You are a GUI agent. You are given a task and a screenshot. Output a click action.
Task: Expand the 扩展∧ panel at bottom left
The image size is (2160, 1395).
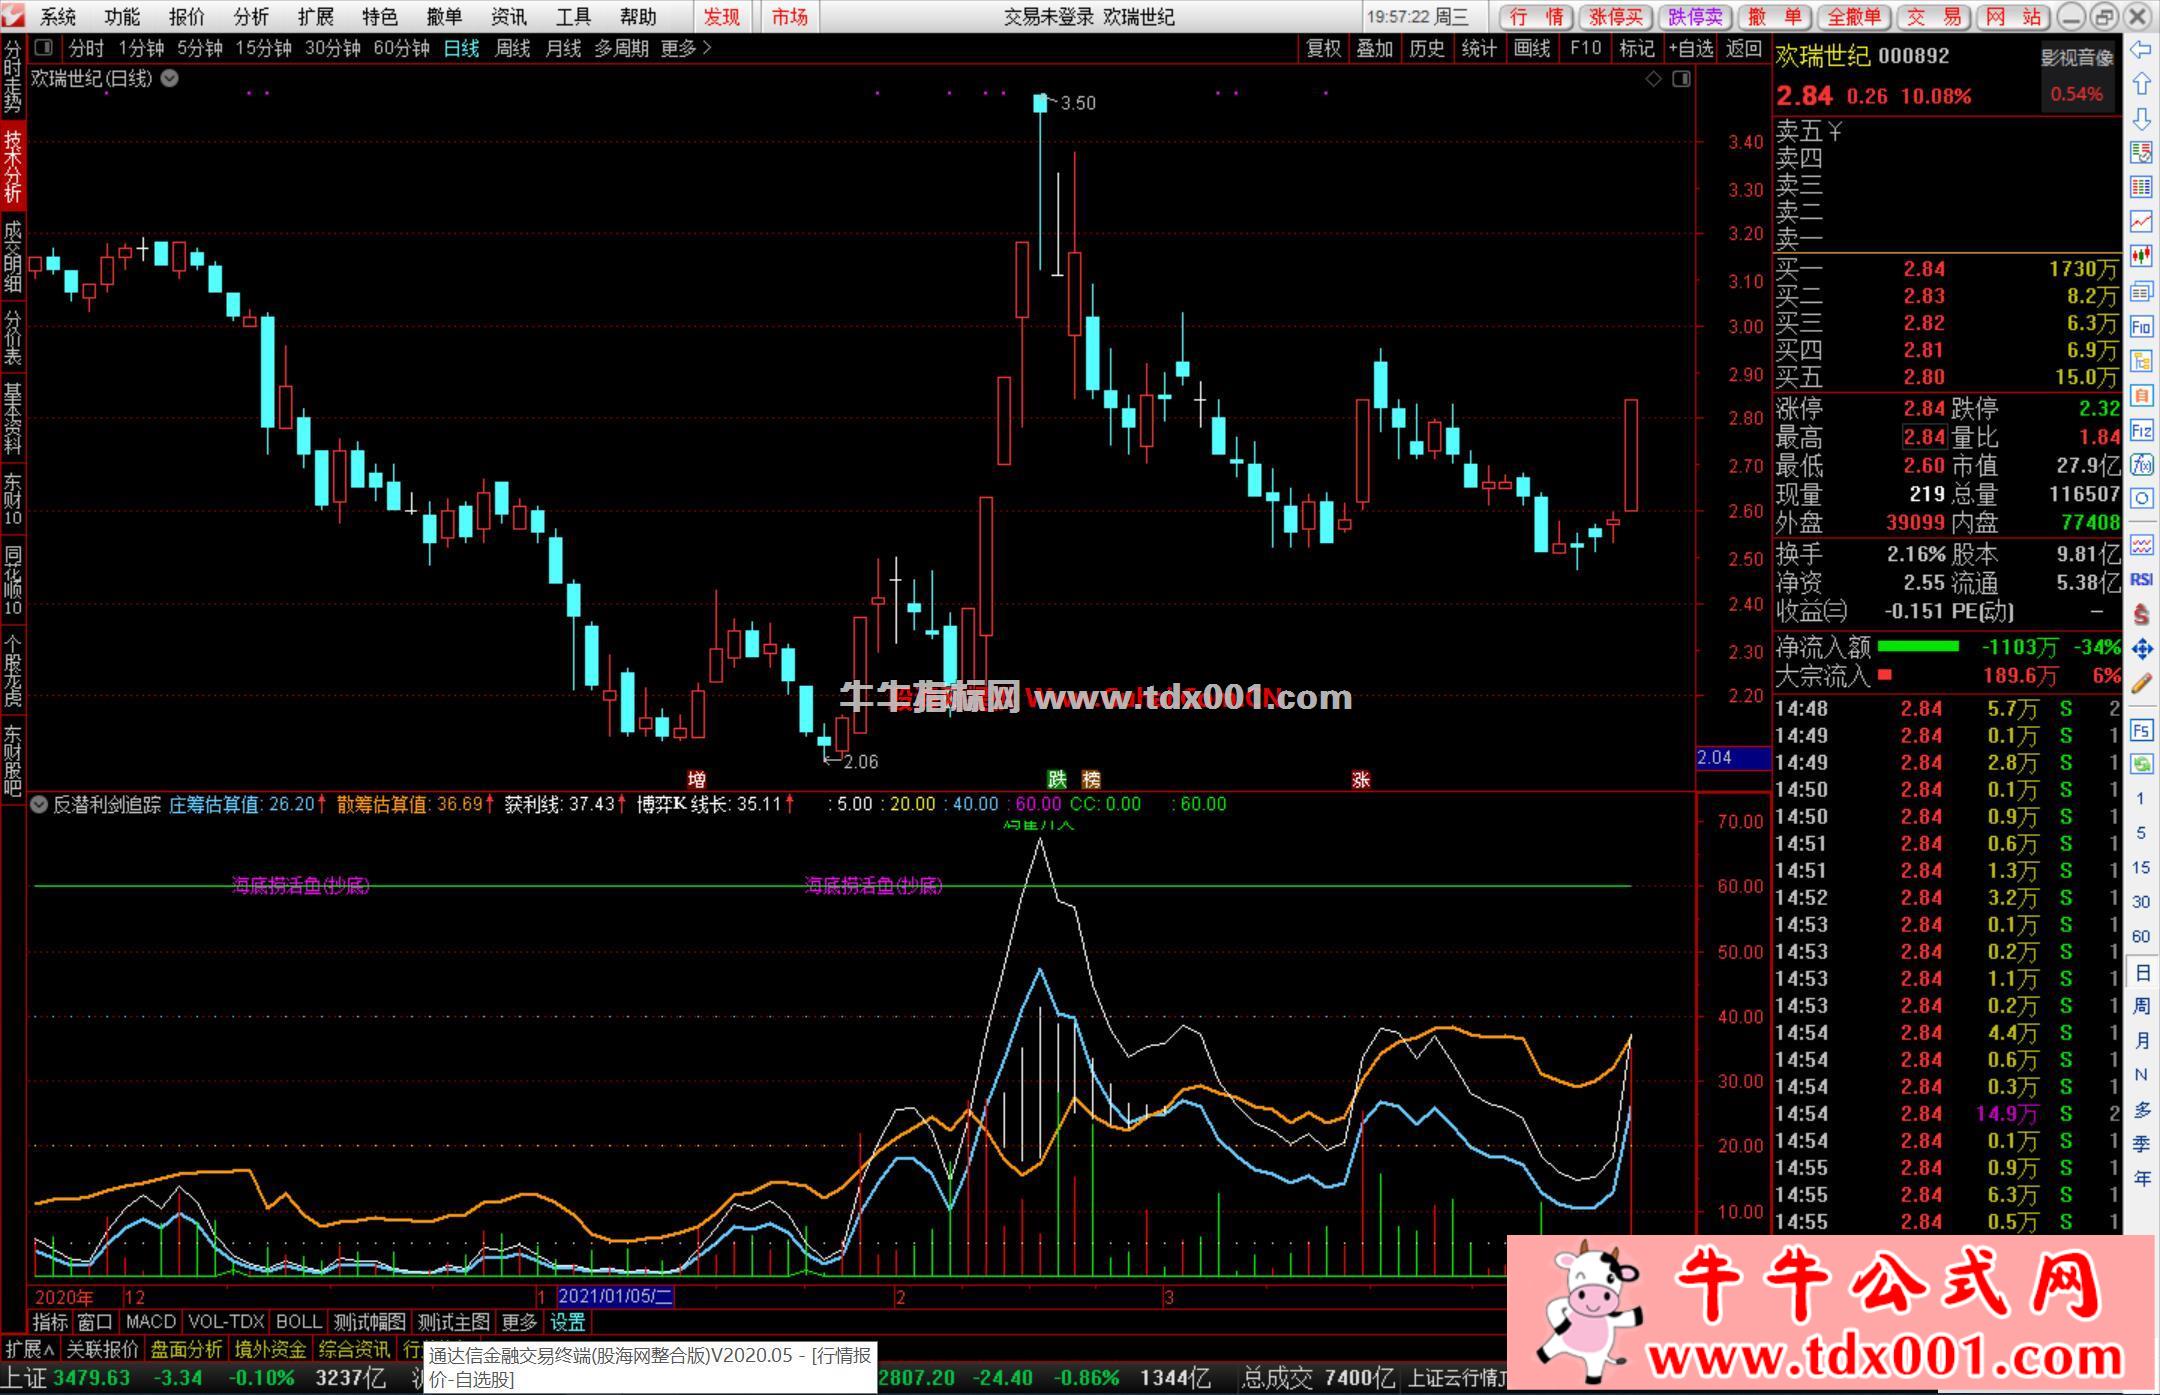tap(30, 1349)
